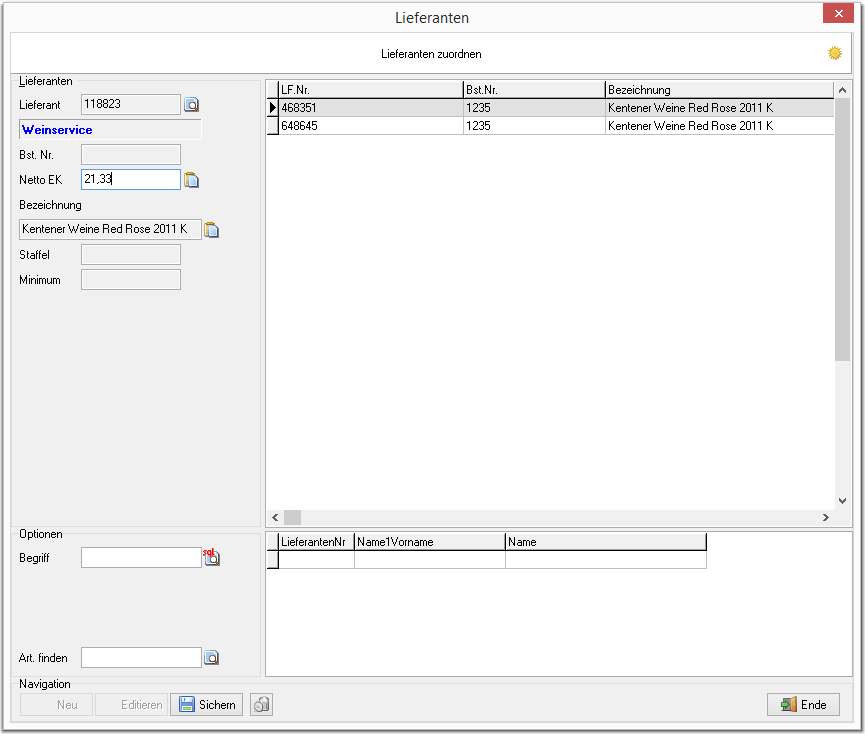This screenshot has width=865, height=734.
Task: Close the Lieferanten window
Action: click(x=838, y=13)
